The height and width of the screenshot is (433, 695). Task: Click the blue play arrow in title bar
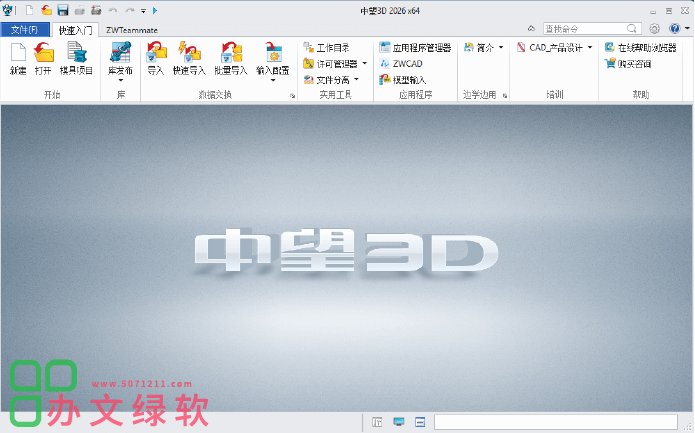click(x=155, y=10)
